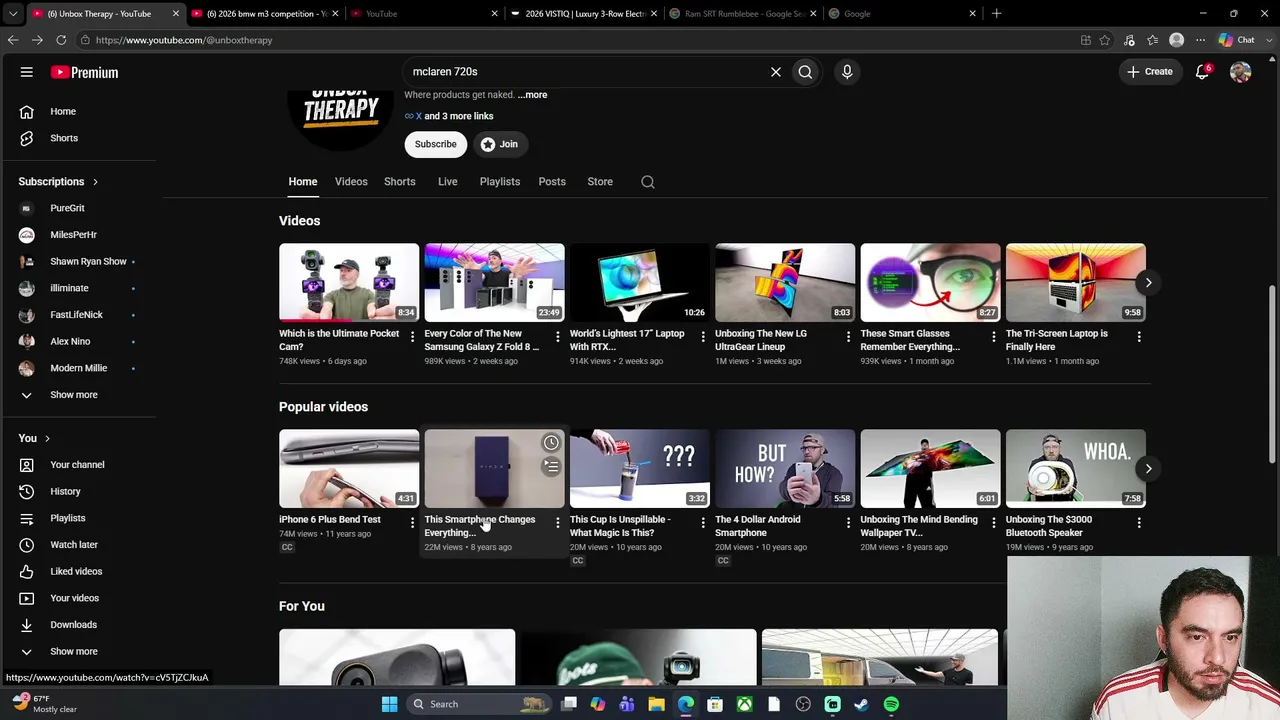Image resolution: width=1280 pixels, height=720 pixels.
Task: Open the account avatar menu
Action: tap(1240, 72)
